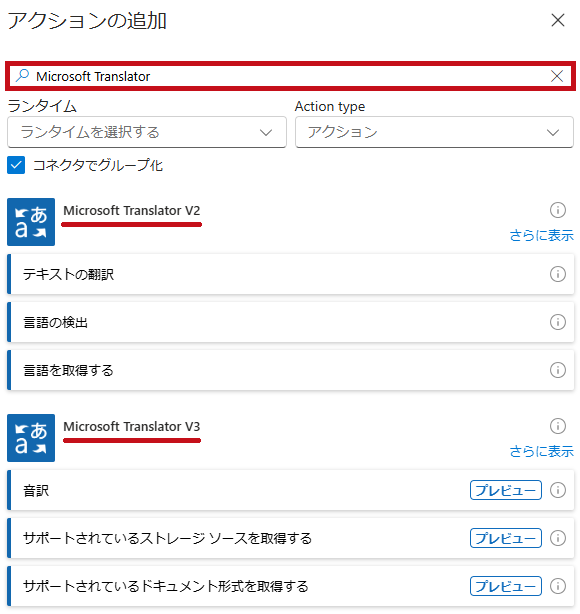Open info for Microsoft Translator V3 connector

pos(558,426)
